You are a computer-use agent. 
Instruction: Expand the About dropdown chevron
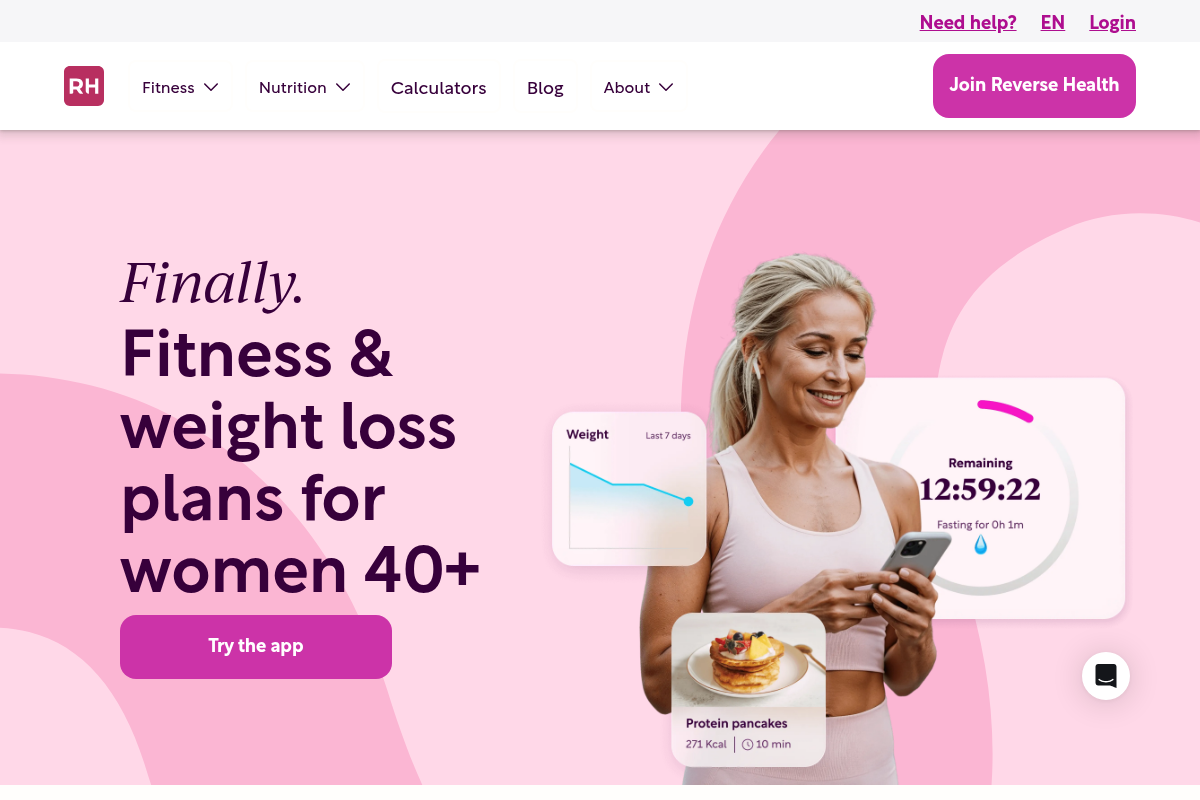[x=666, y=87]
